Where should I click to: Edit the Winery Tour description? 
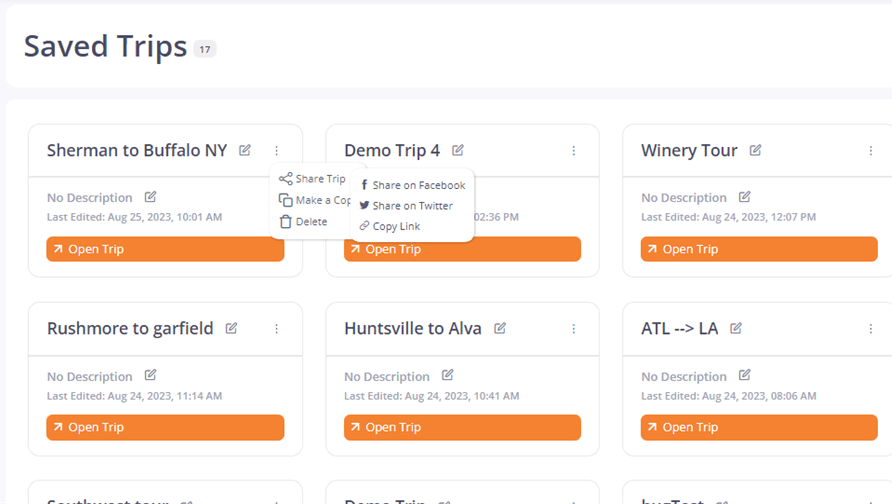(745, 197)
